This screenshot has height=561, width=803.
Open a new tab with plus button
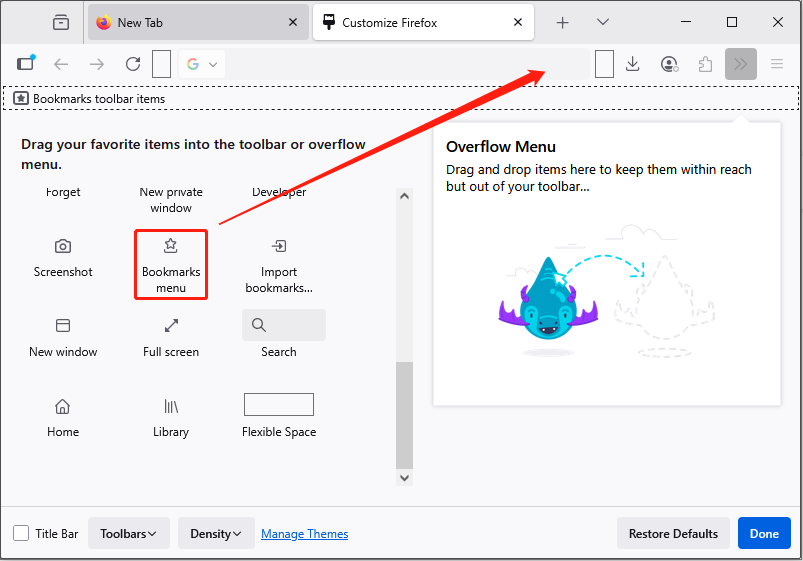(563, 22)
